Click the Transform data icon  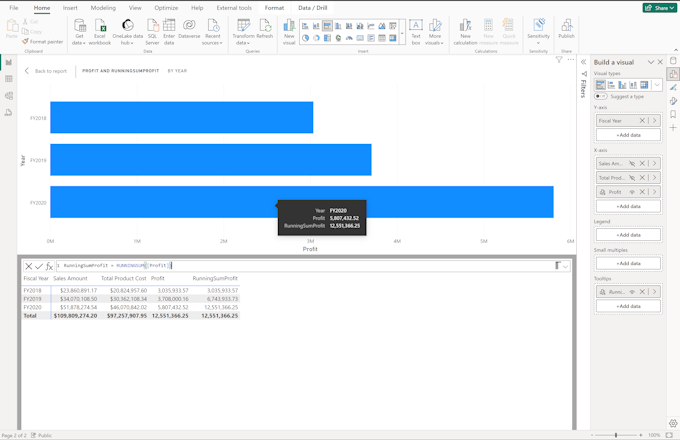click(243, 26)
